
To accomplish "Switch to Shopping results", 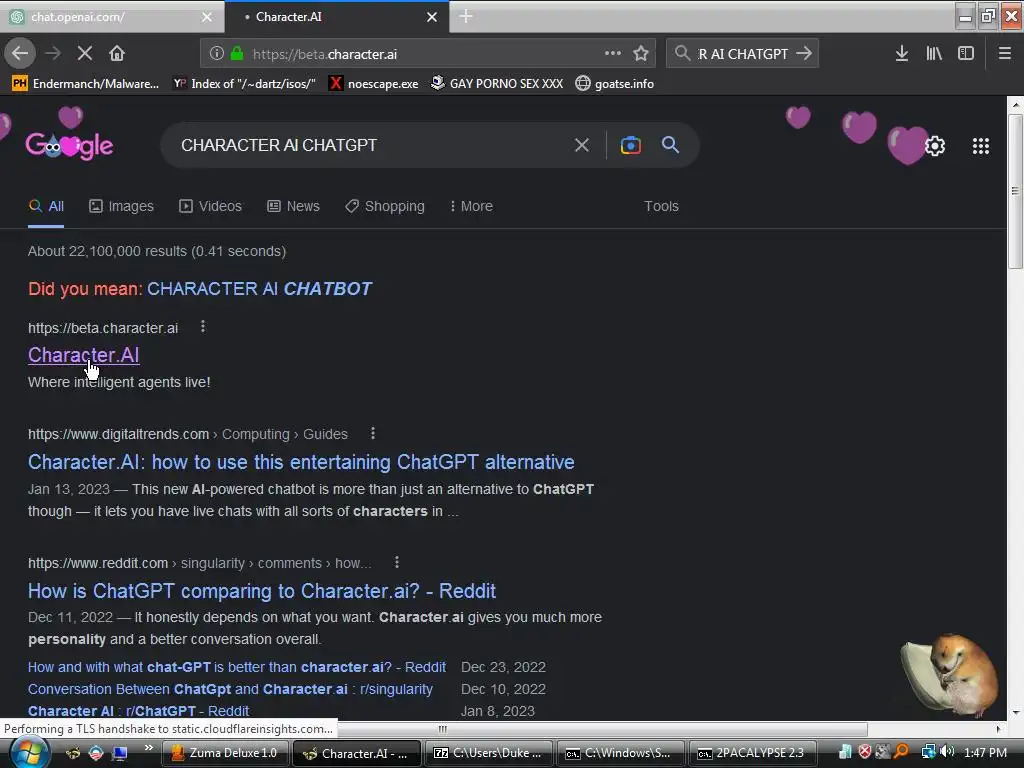I will click(x=385, y=206).
